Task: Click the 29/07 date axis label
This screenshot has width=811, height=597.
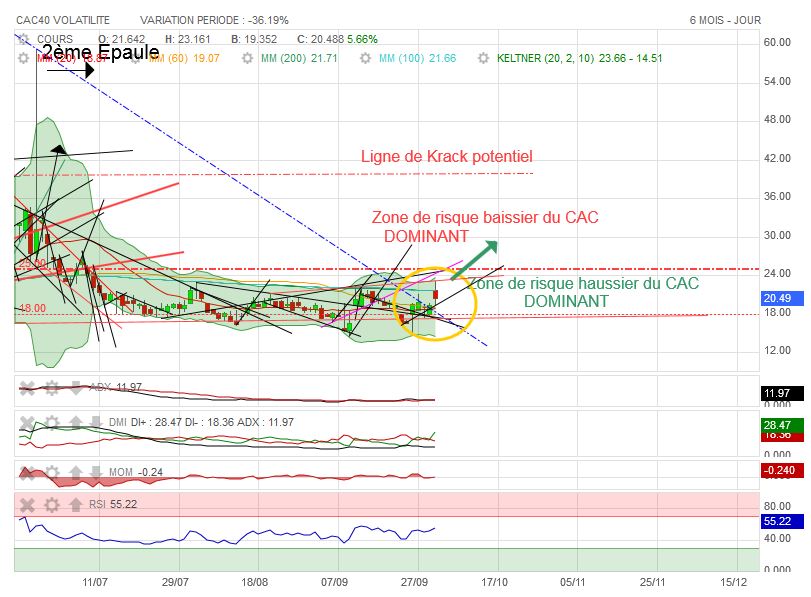Action: (x=175, y=582)
